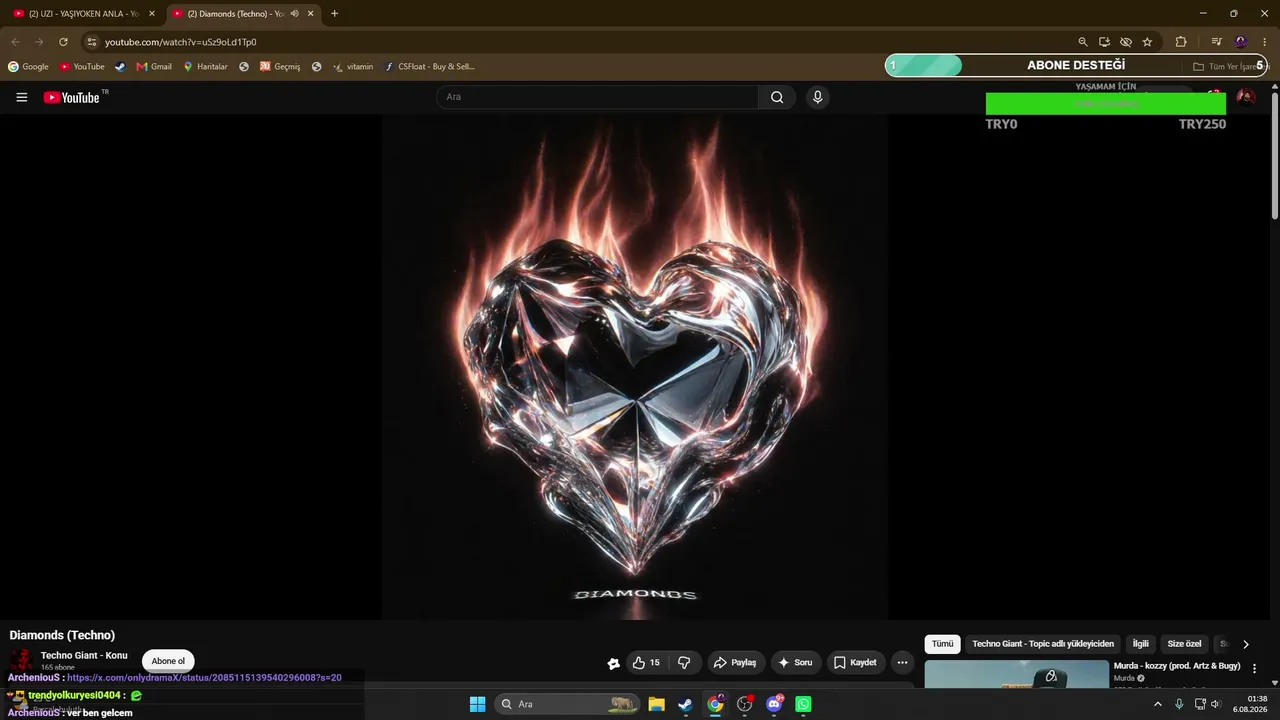
Task: Go back to the previous page
Action: pos(15,42)
